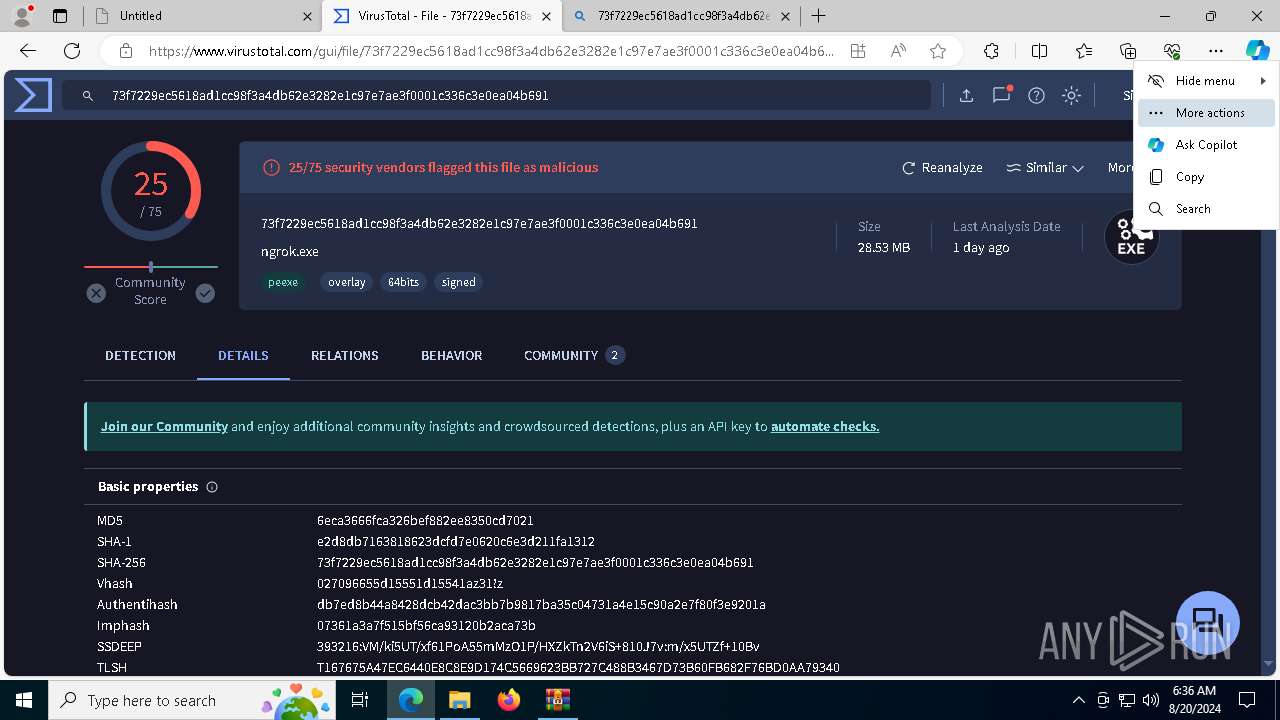
Task: Click the Windows Start button
Action: tap(23, 700)
